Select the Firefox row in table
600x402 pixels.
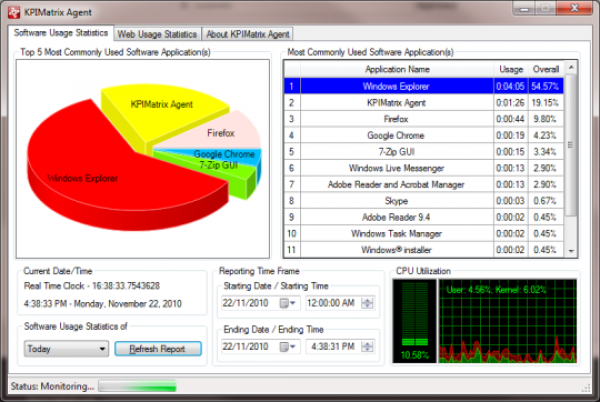pyautogui.click(x=424, y=119)
